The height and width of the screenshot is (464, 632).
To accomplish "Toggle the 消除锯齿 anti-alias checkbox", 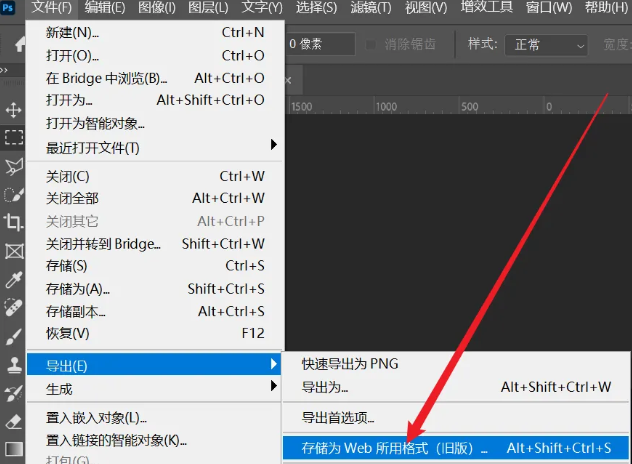I will tap(370, 44).
